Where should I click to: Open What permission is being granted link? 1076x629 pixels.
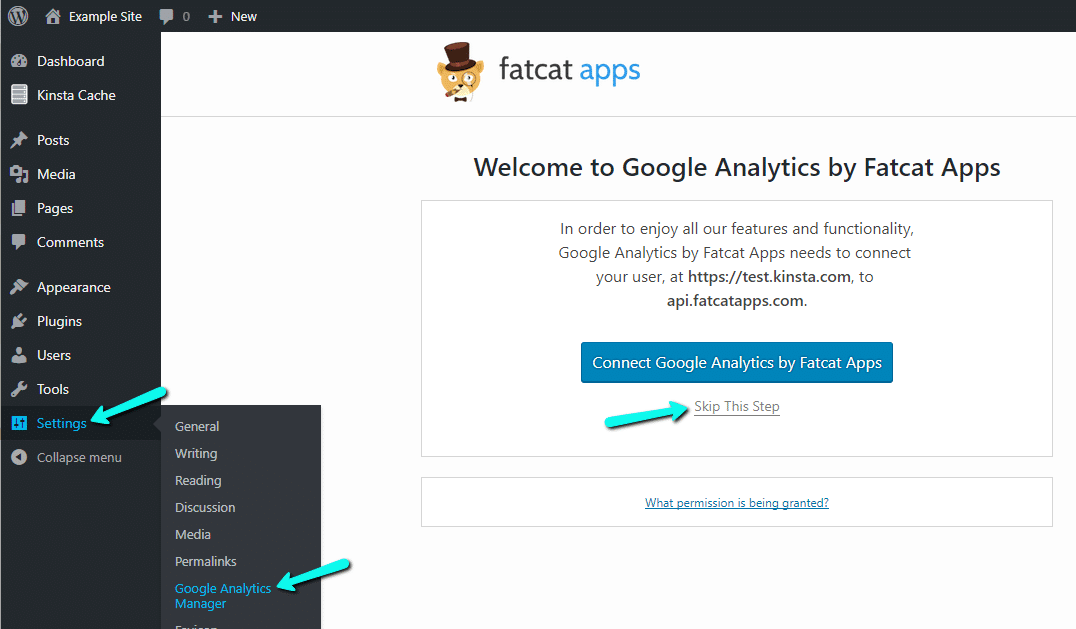pos(737,503)
